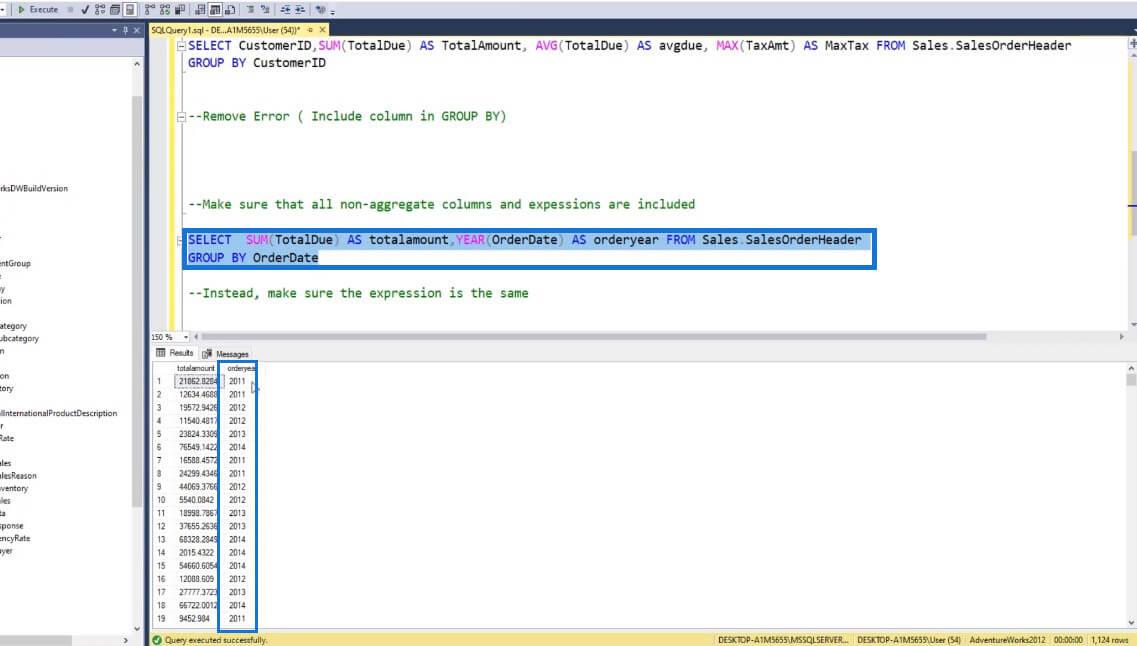The image size is (1137, 646).
Task: Select the cell with value 21862.8284
Action: tap(197, 381)
